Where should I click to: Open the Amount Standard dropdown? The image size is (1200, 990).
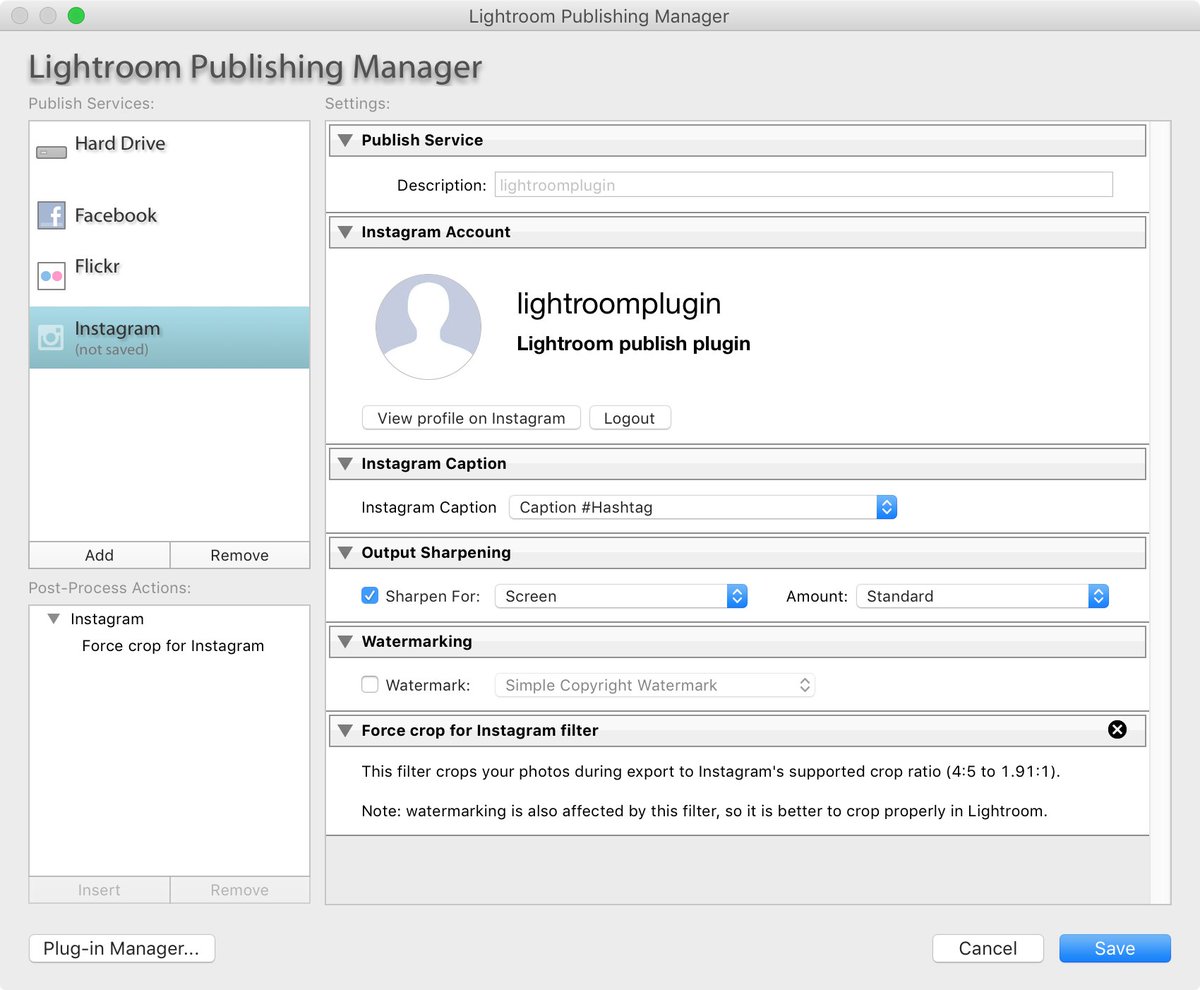(x=983, y=596)
